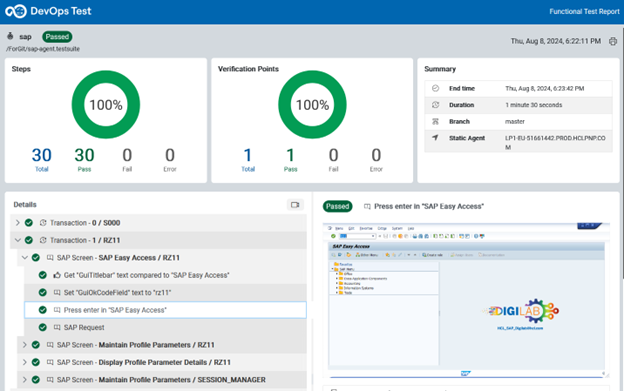
Task: Click the Duration value 1 minute 30 seconds
Action: tap(534, 105)
